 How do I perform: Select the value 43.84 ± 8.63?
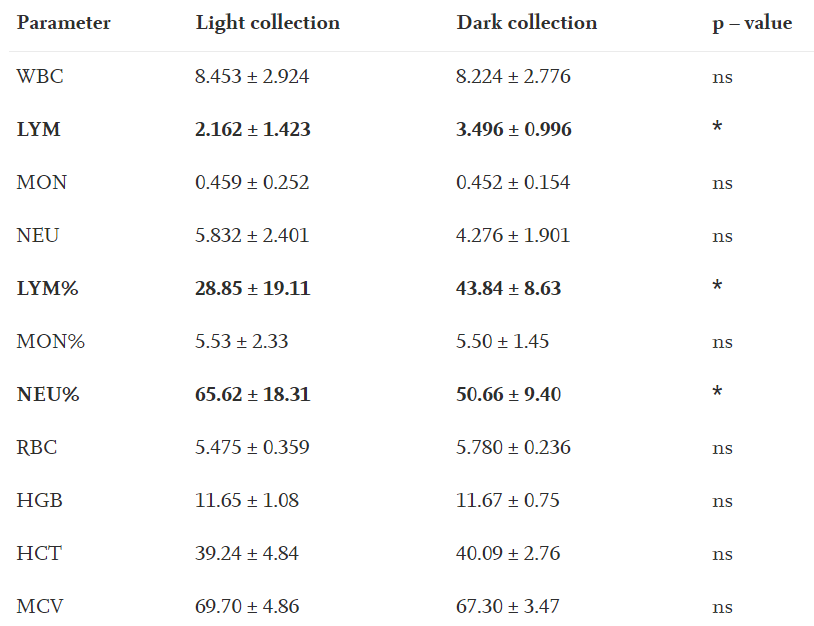coord(508,288)
